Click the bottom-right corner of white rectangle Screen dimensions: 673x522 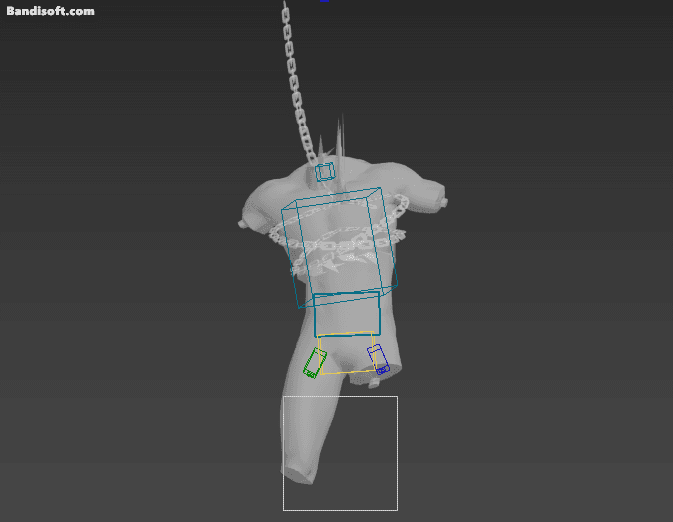397,510
